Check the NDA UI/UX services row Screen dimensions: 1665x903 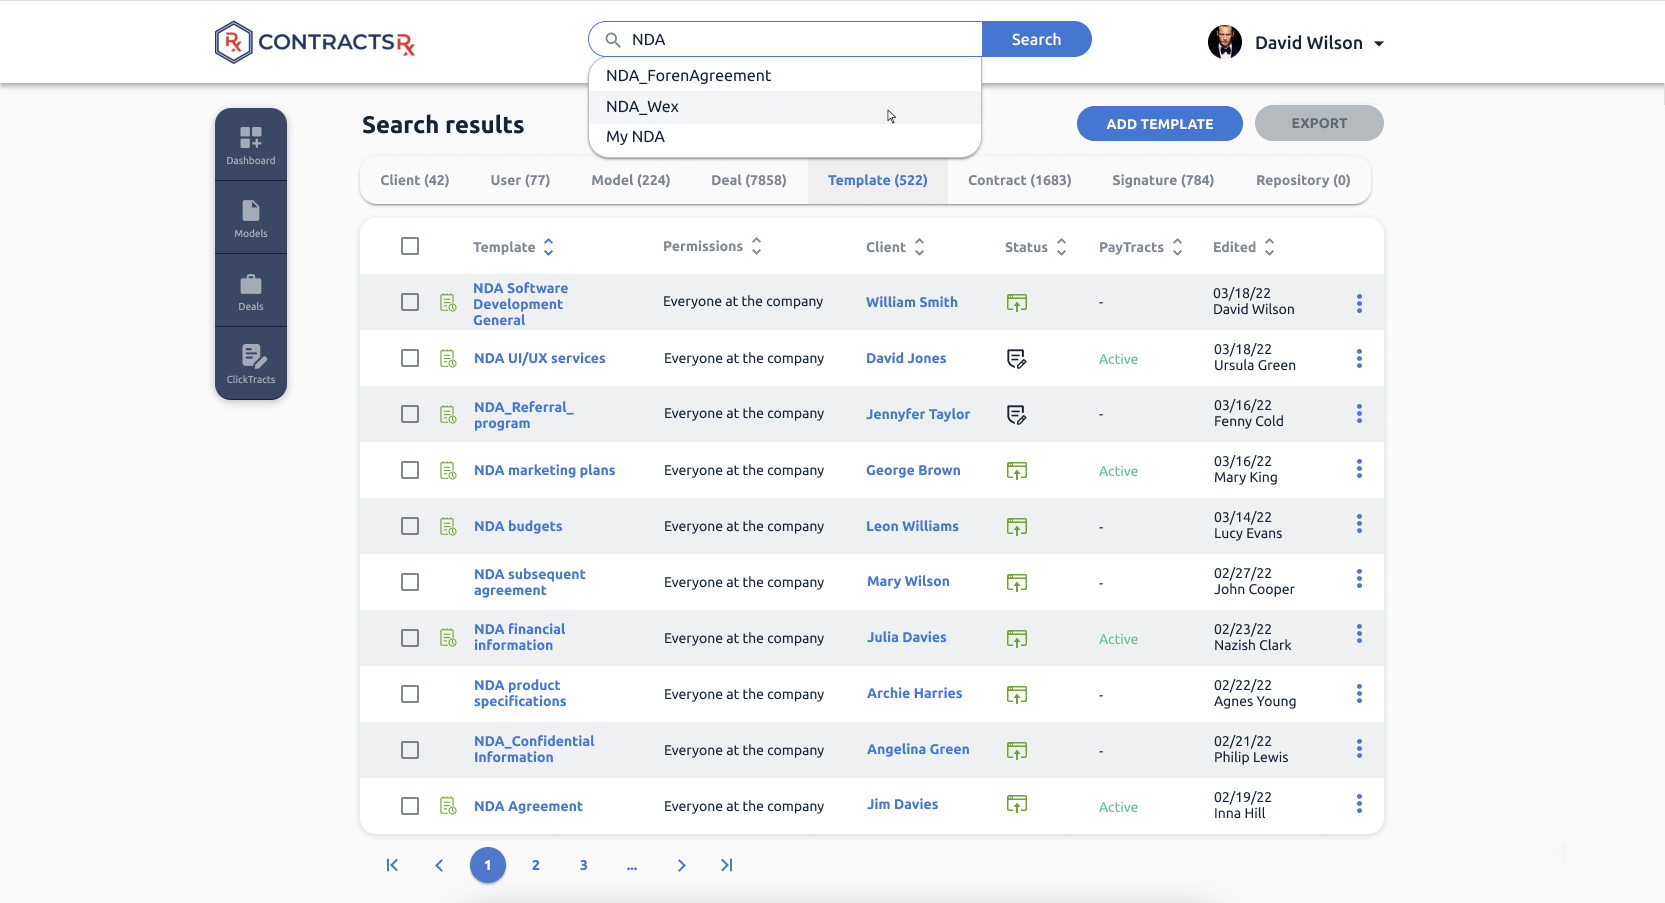point(410,358)
